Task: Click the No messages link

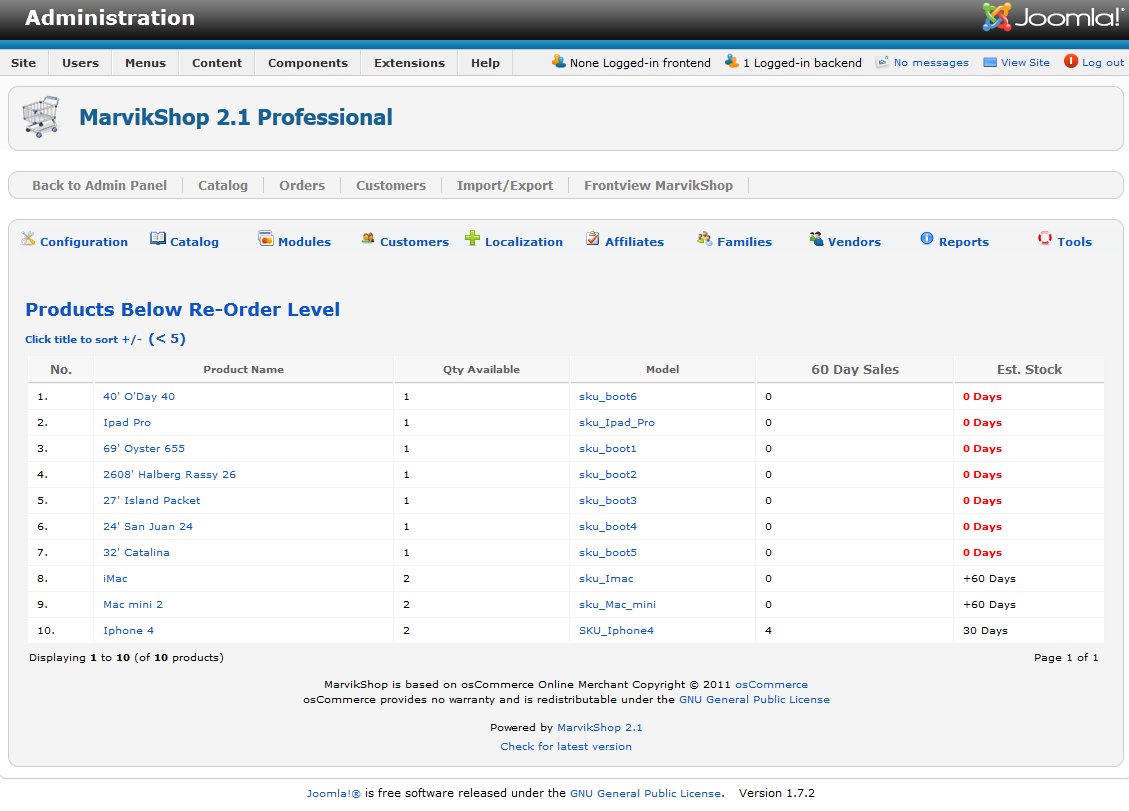Action: (x=931, y=63)
